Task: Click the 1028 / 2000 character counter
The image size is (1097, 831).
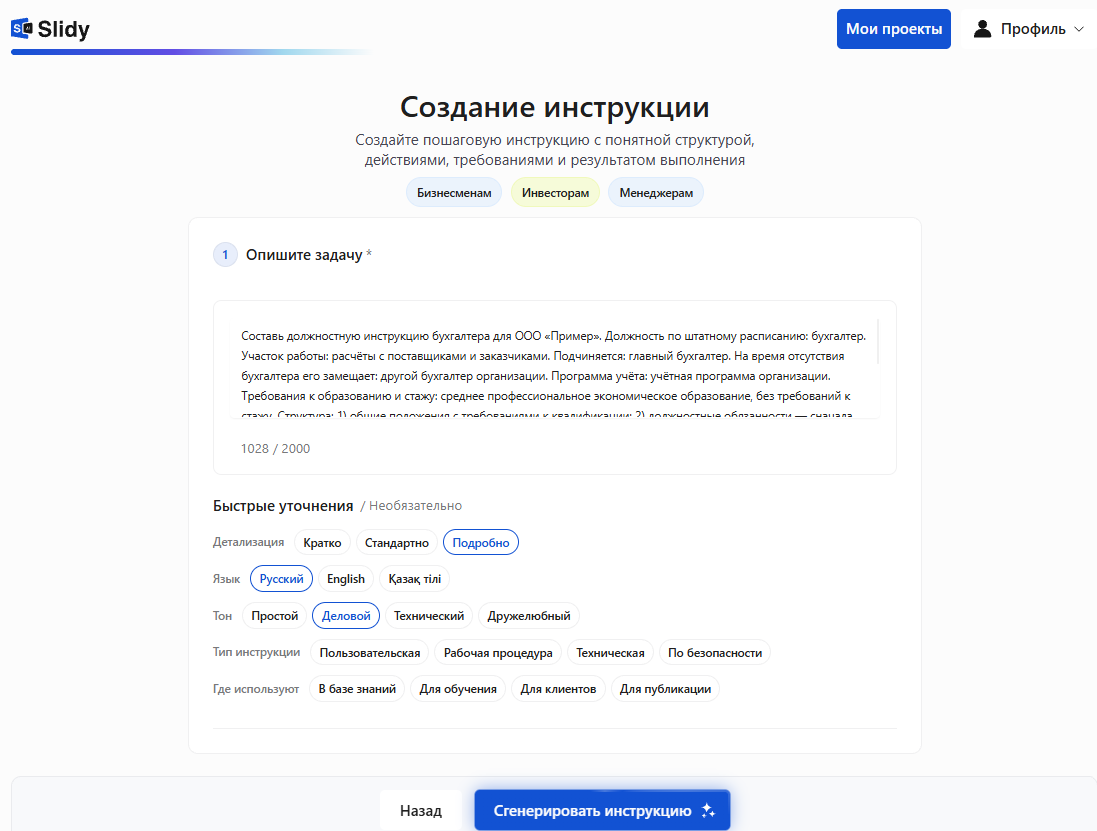Action: click(276, 448)
